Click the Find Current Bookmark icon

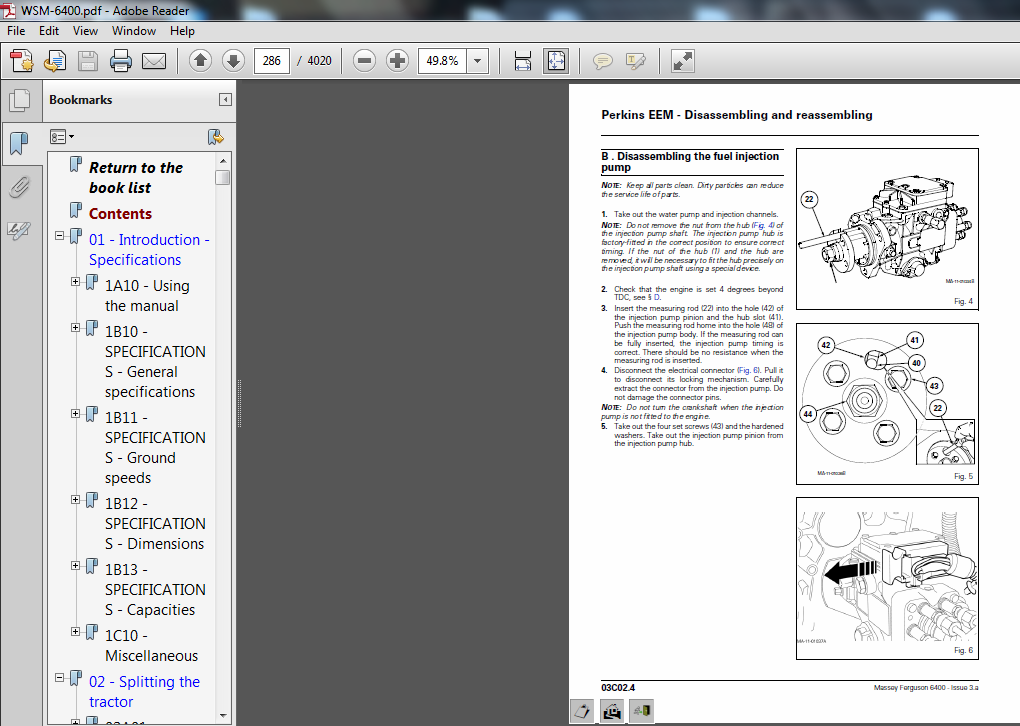point(215,137)
